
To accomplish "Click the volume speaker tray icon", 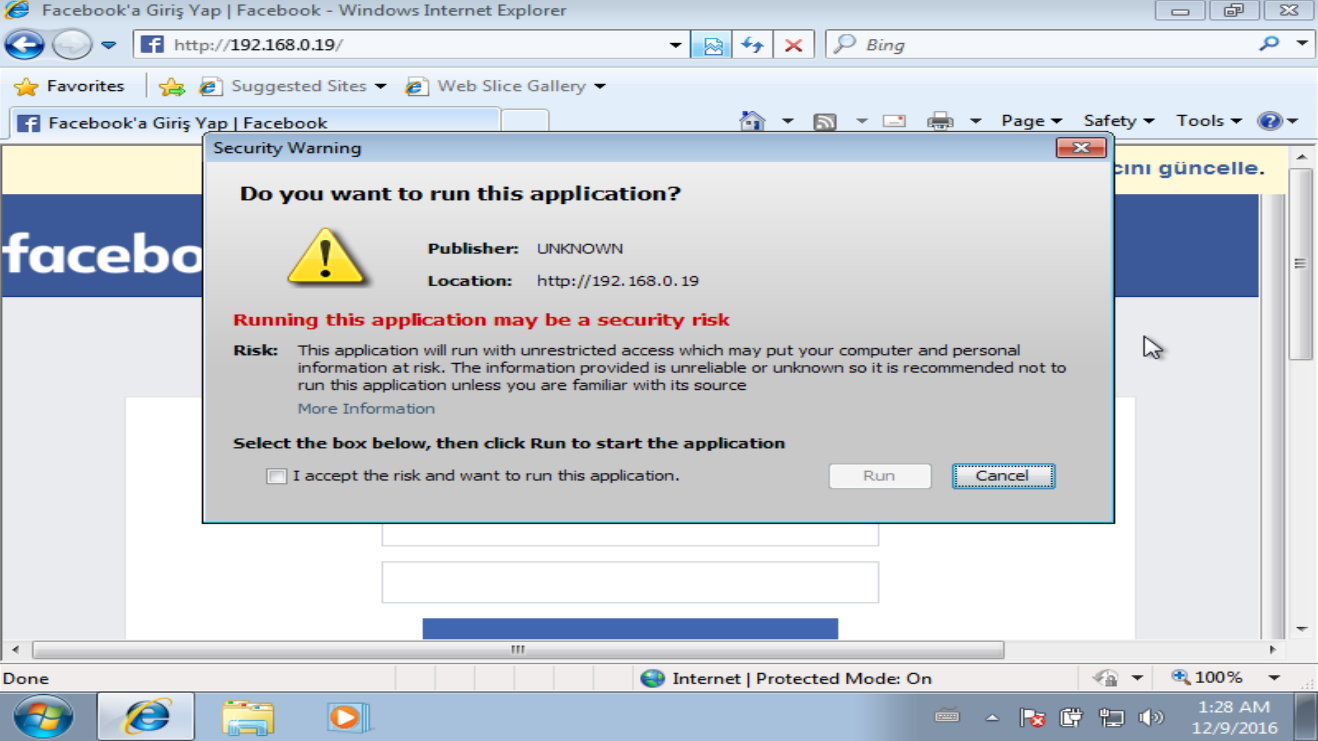I will (x=1151, y=717).
